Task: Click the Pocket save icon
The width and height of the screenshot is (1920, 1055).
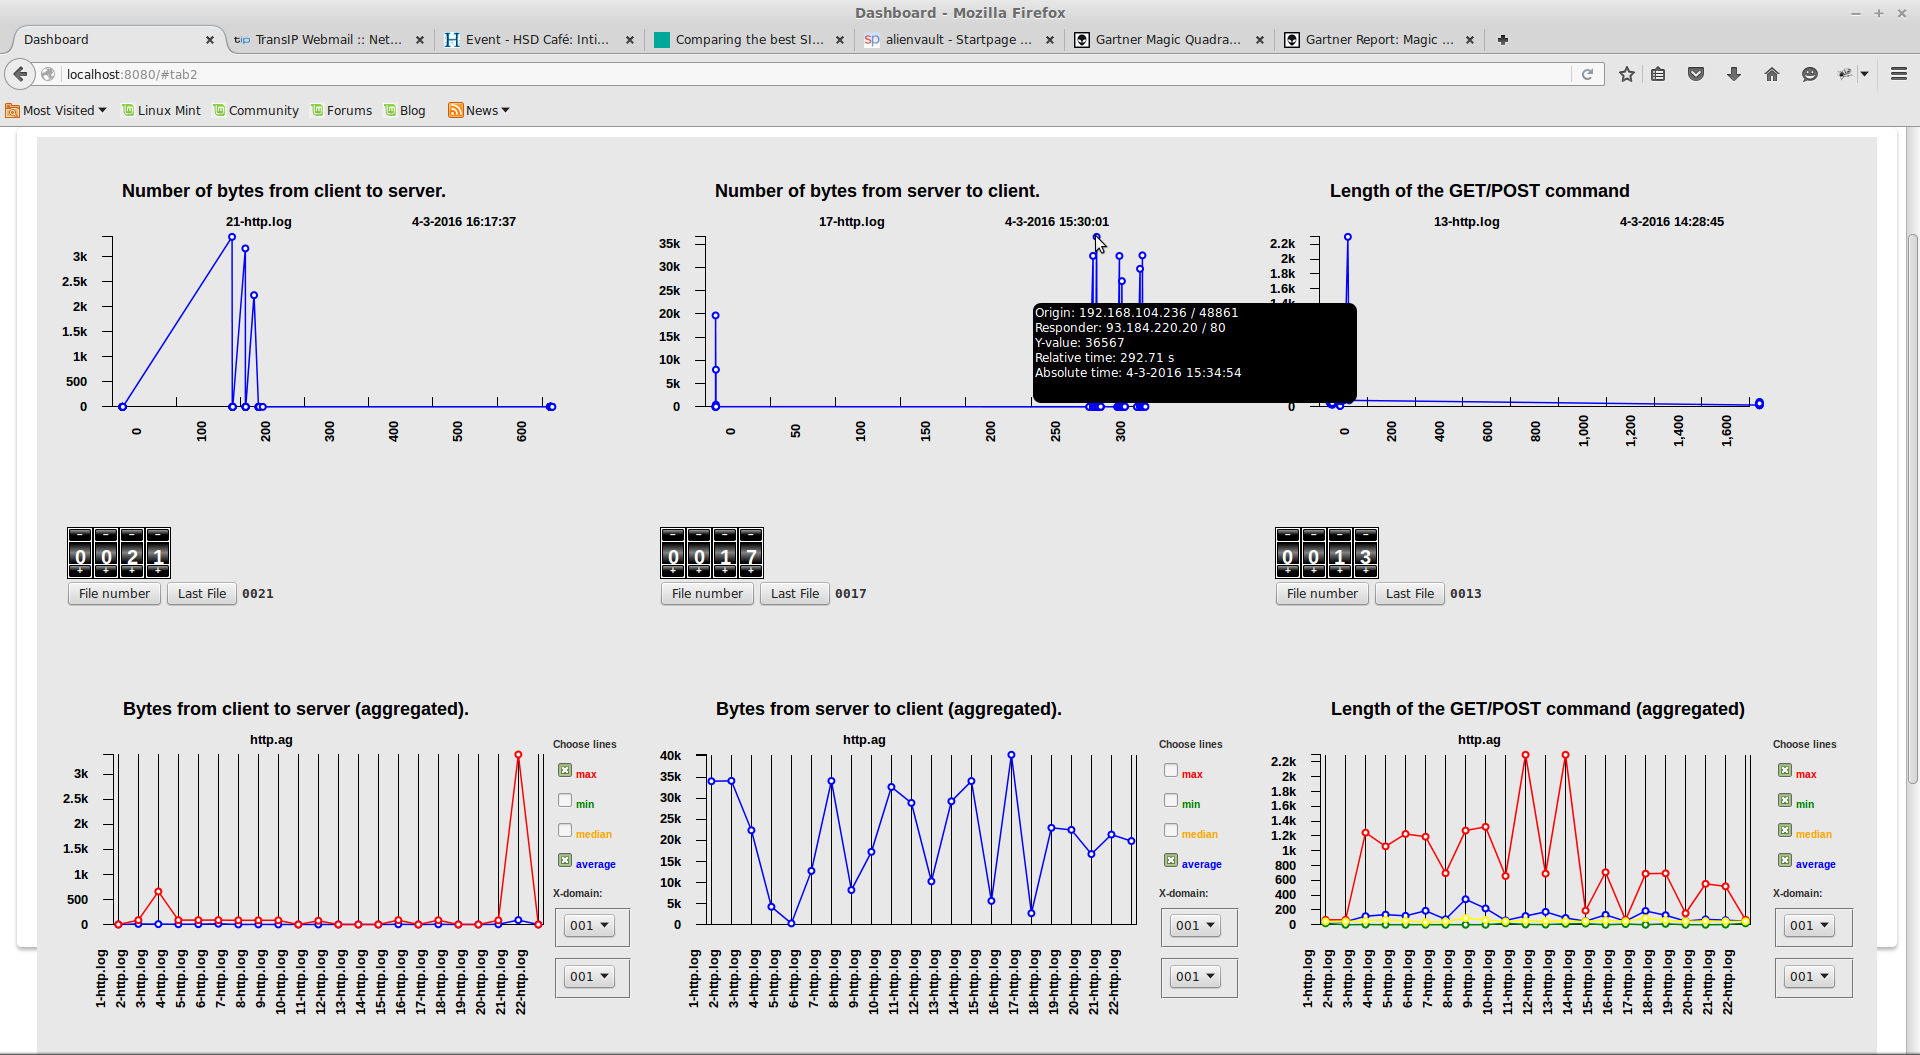Action: 1696,74
